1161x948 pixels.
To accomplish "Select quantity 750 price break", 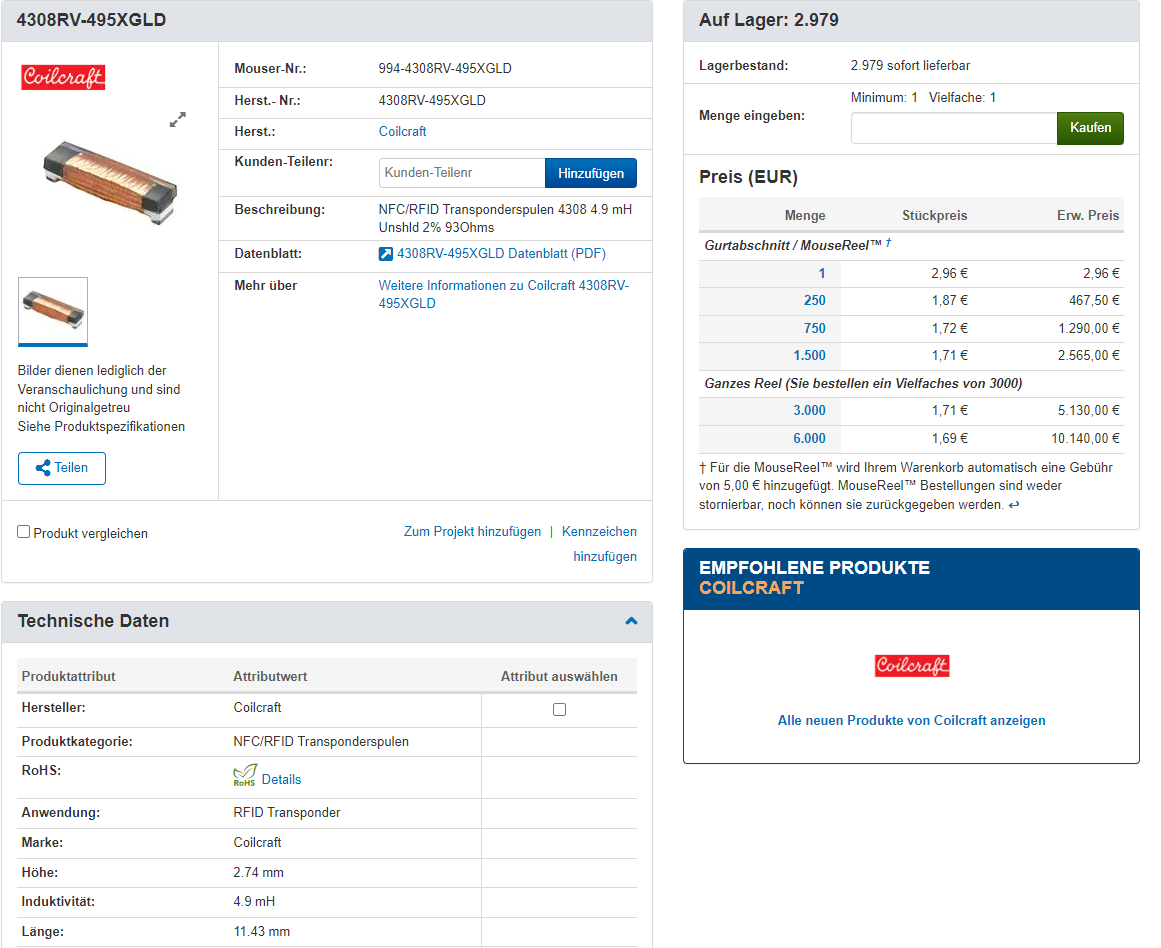I will point(814,328).
